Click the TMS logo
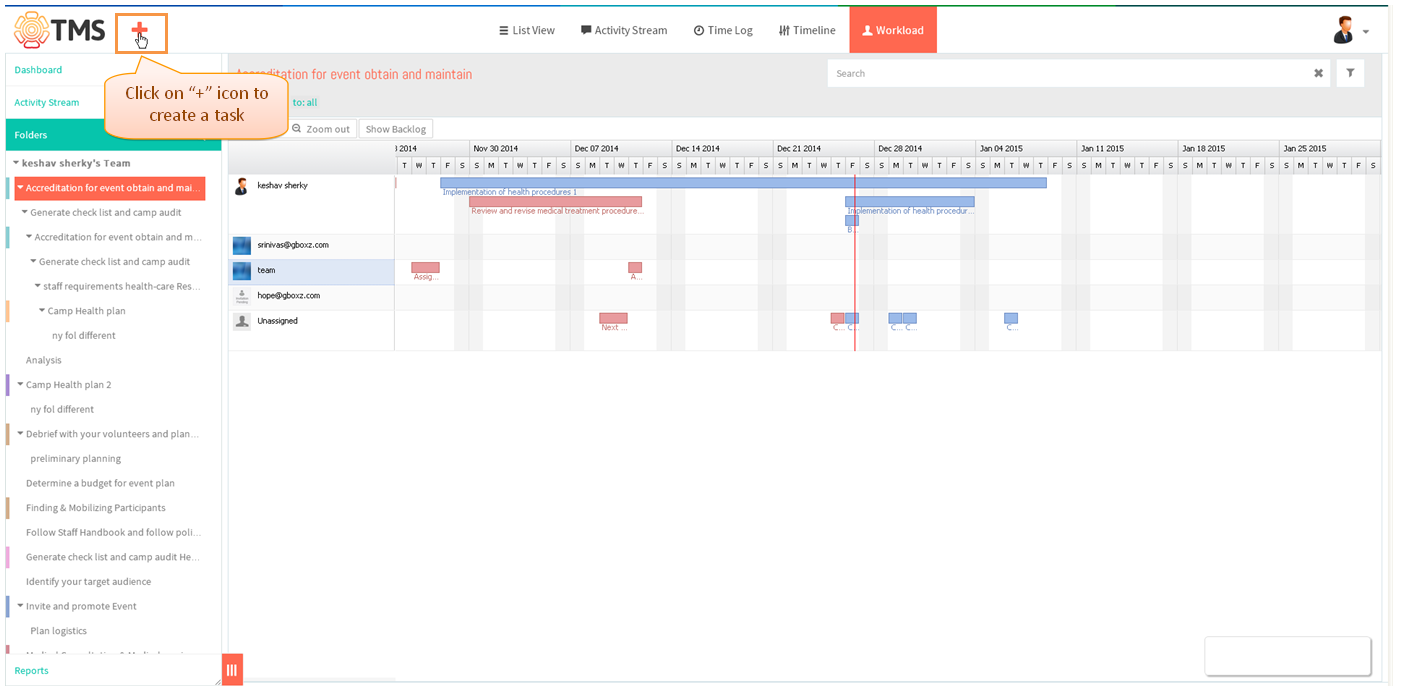This screenshot has width=1402, height=686. coord(60,31)
